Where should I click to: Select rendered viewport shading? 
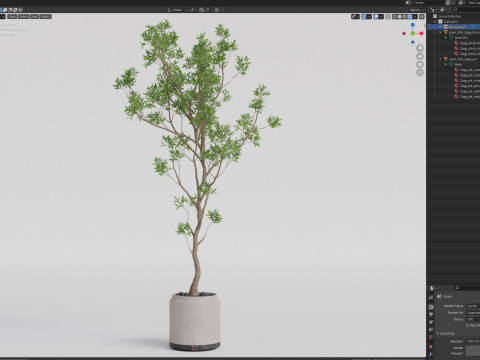tap(410, 17)
